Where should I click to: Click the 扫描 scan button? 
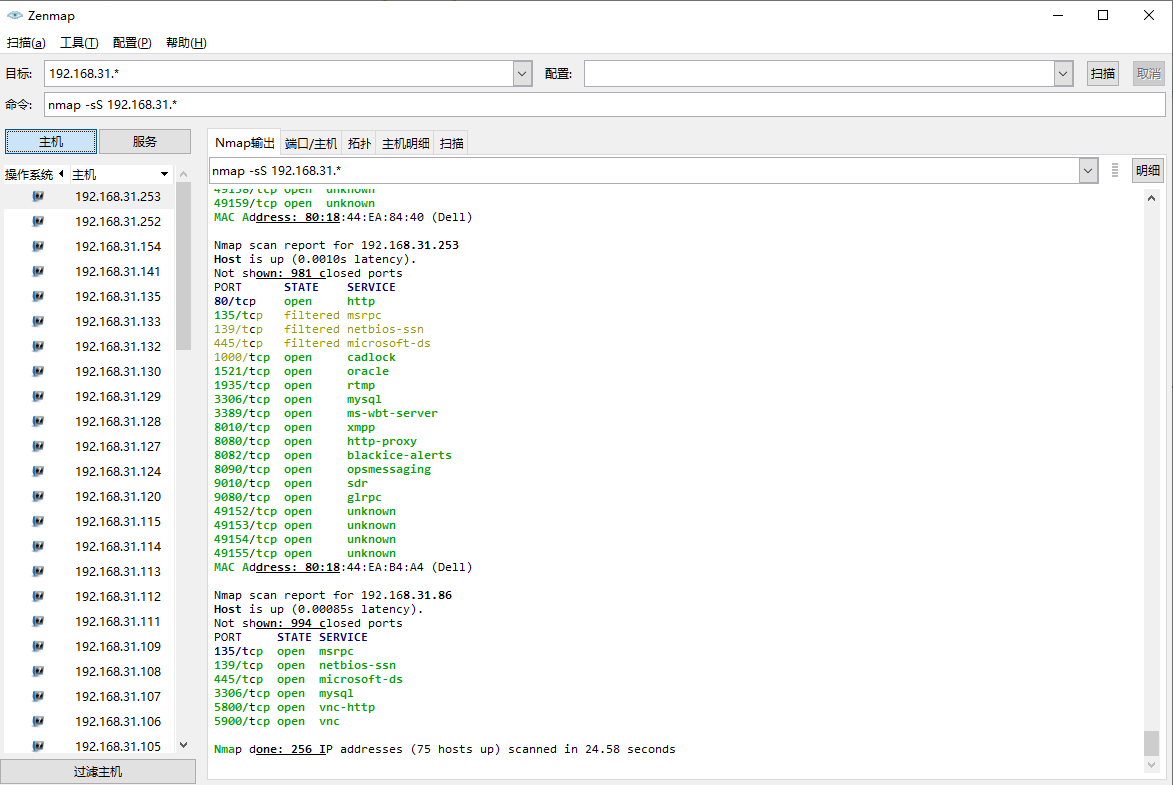[1103, 73]
